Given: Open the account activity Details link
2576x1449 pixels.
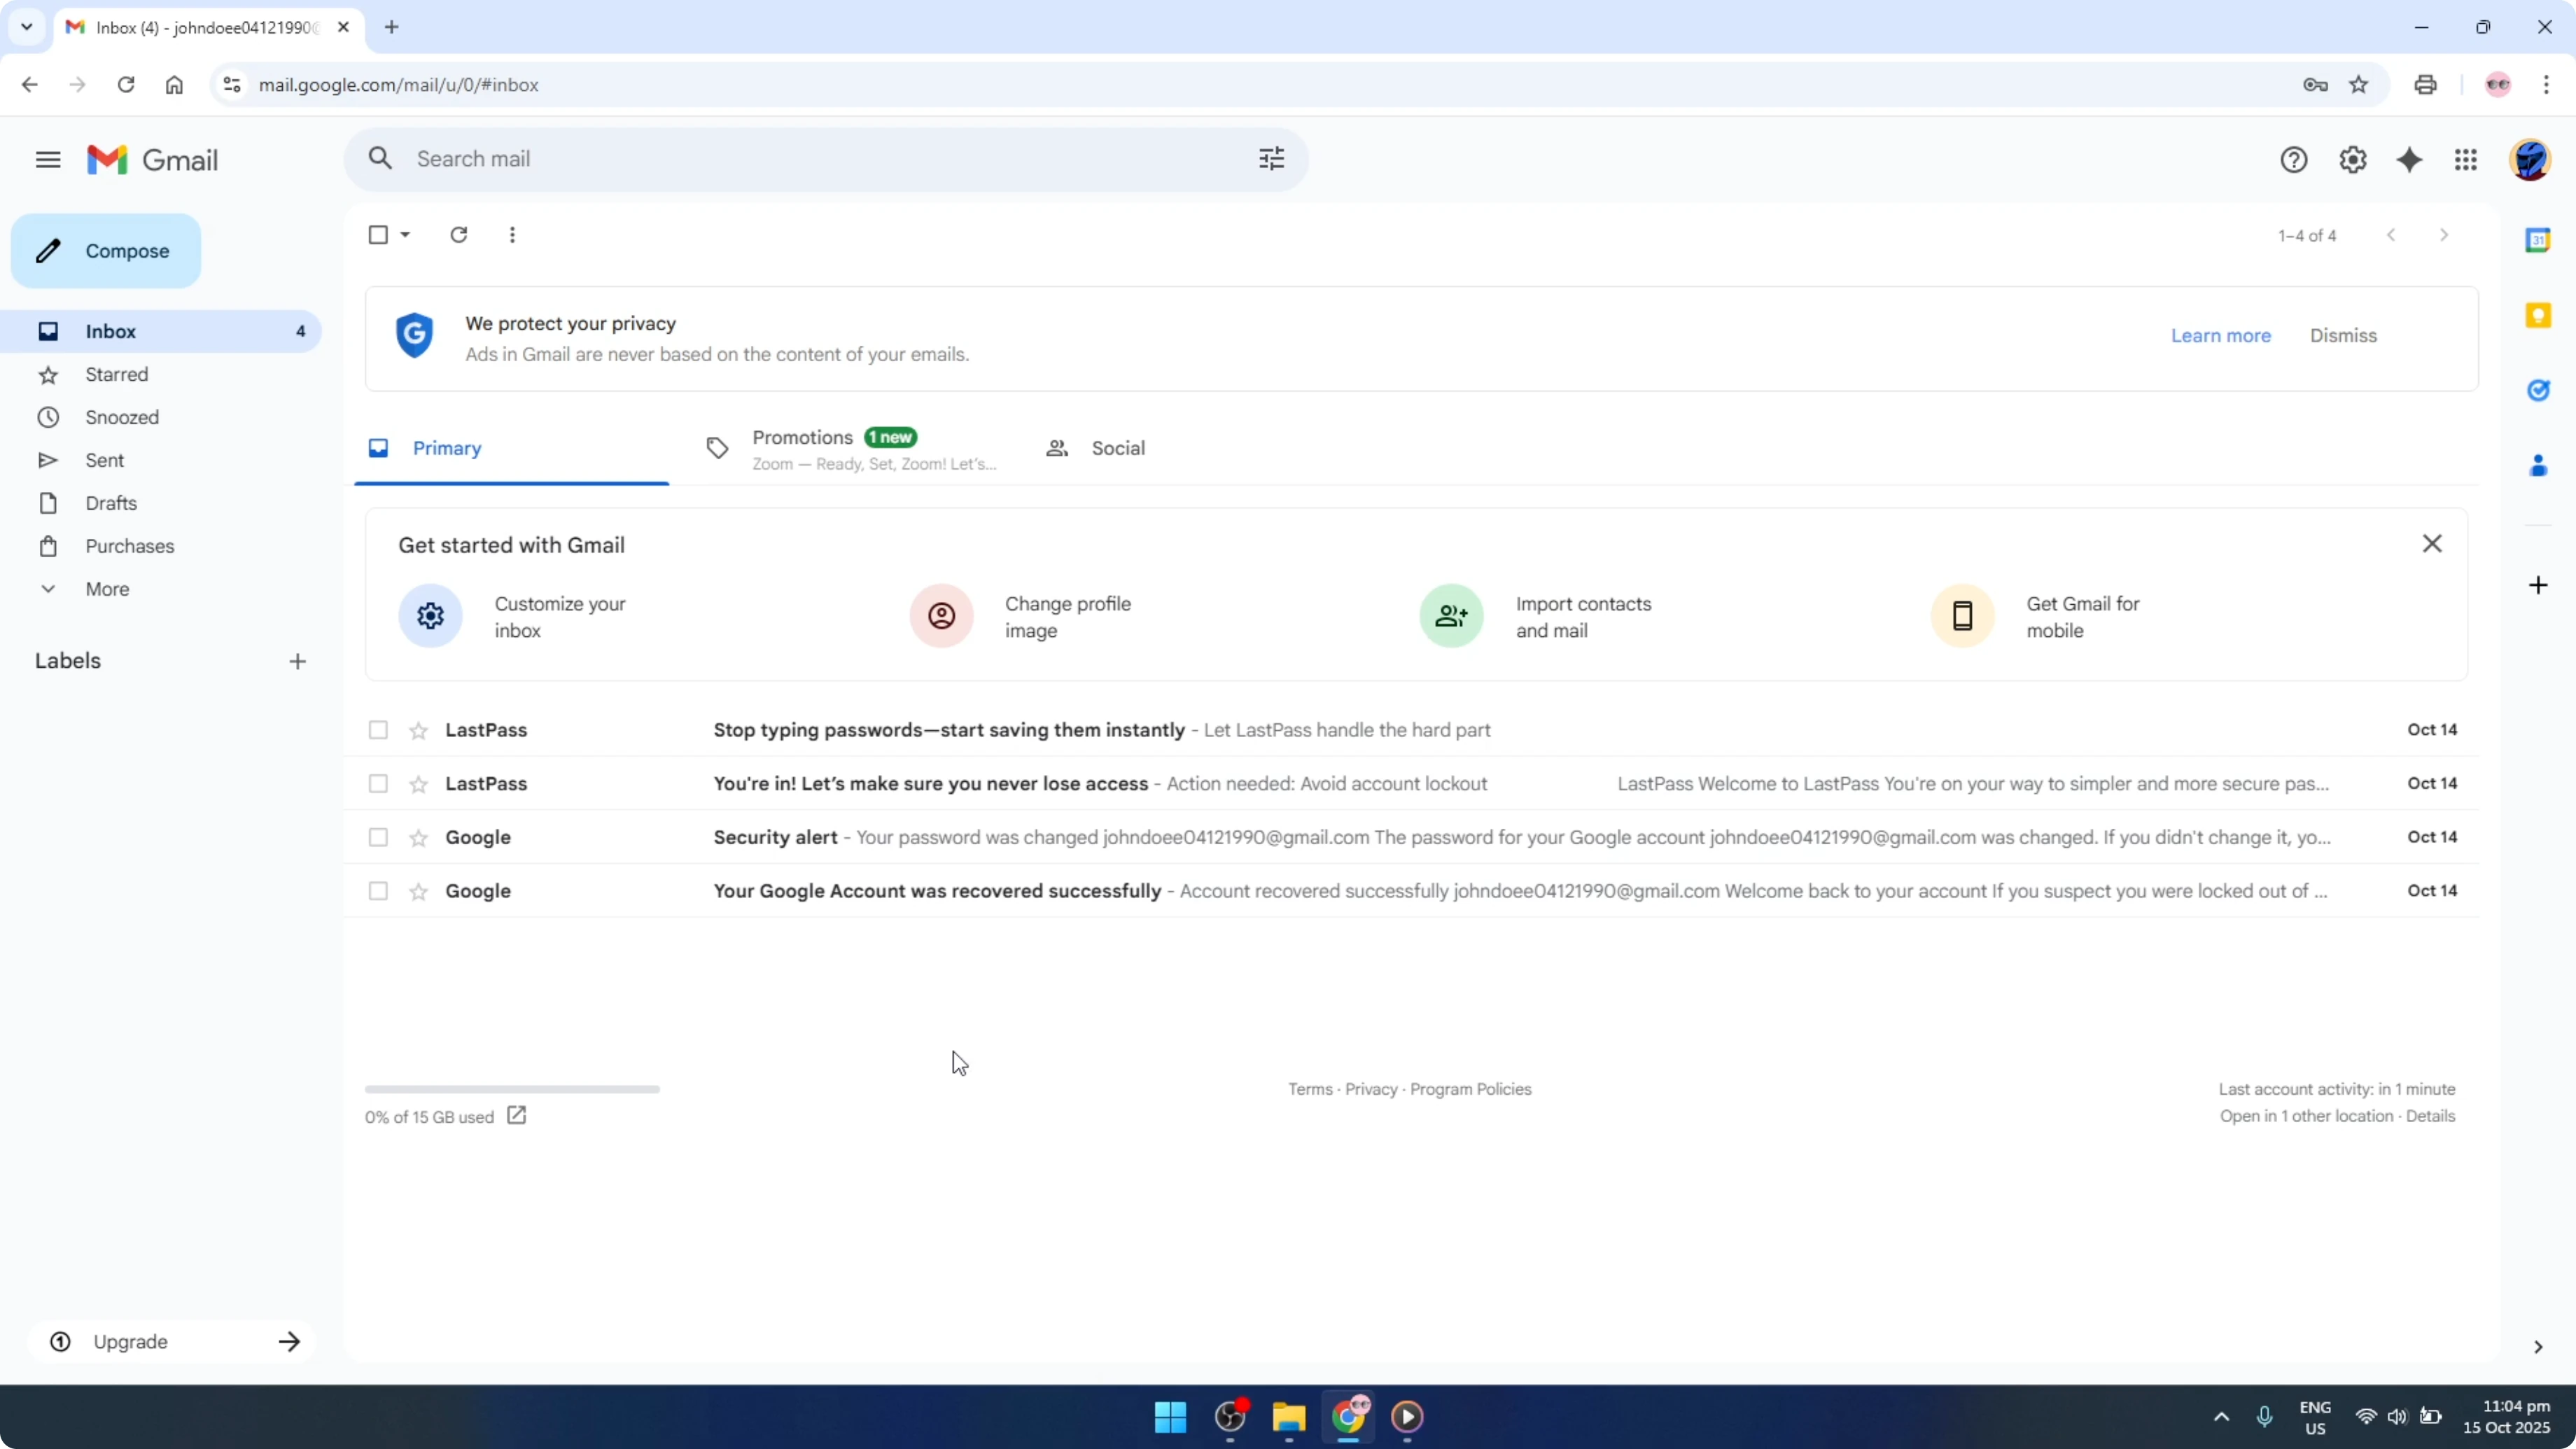Looking at the screenshot, I should click(2430, 1116).
